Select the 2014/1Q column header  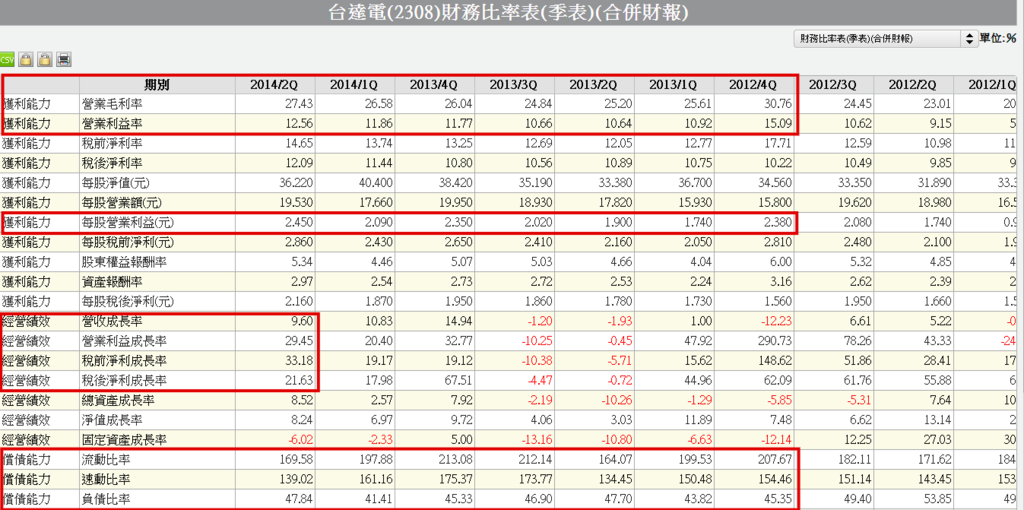[x=354, y=85]
